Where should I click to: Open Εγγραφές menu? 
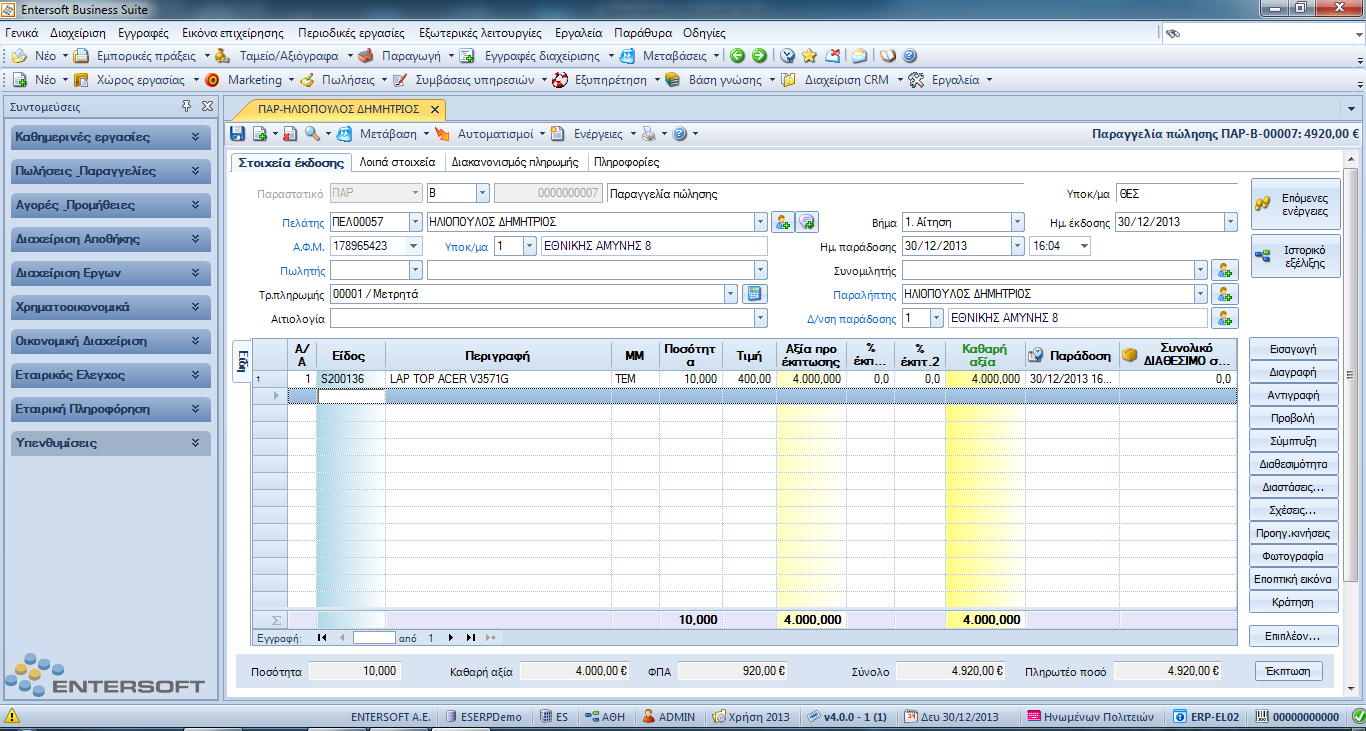[143, 33]
